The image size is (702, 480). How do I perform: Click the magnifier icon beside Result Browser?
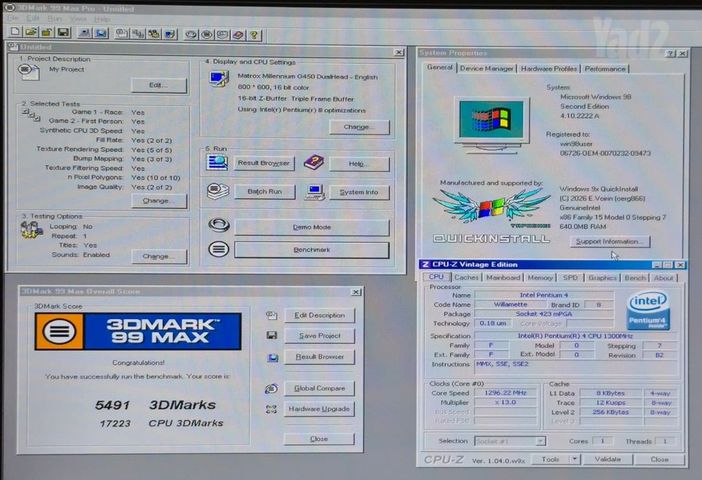[x=217, y=162]
